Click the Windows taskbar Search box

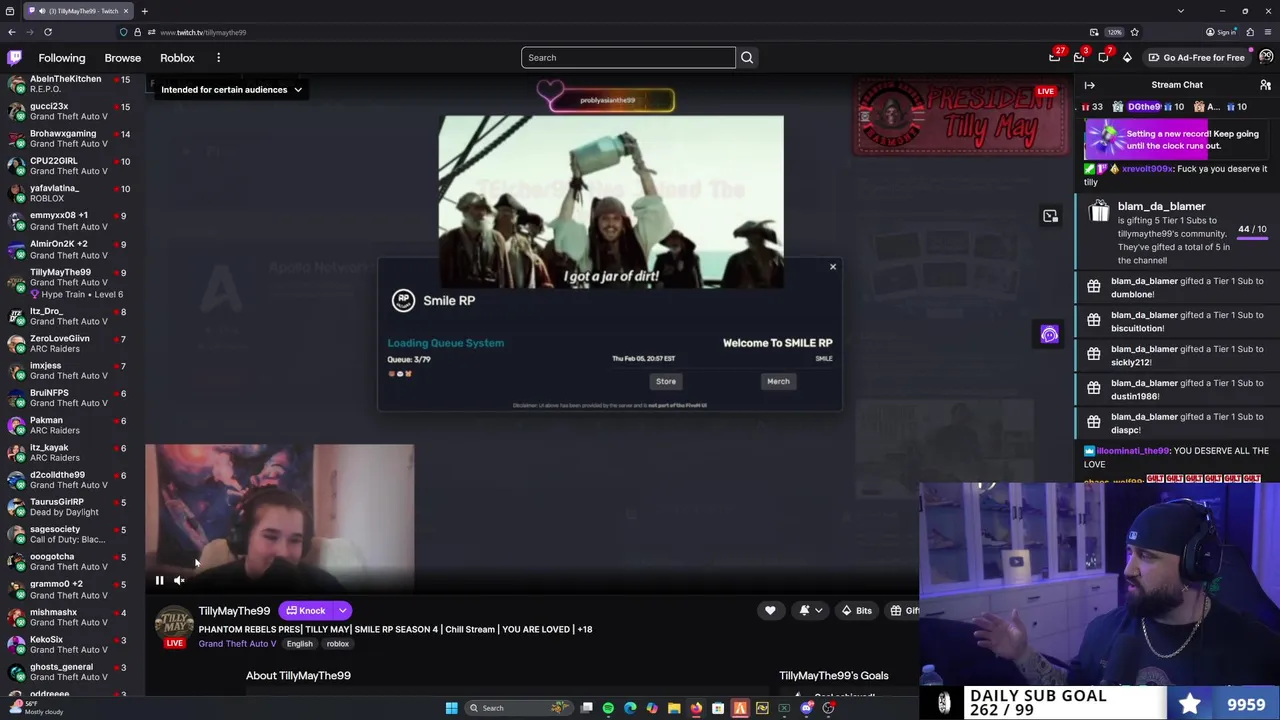518,708
